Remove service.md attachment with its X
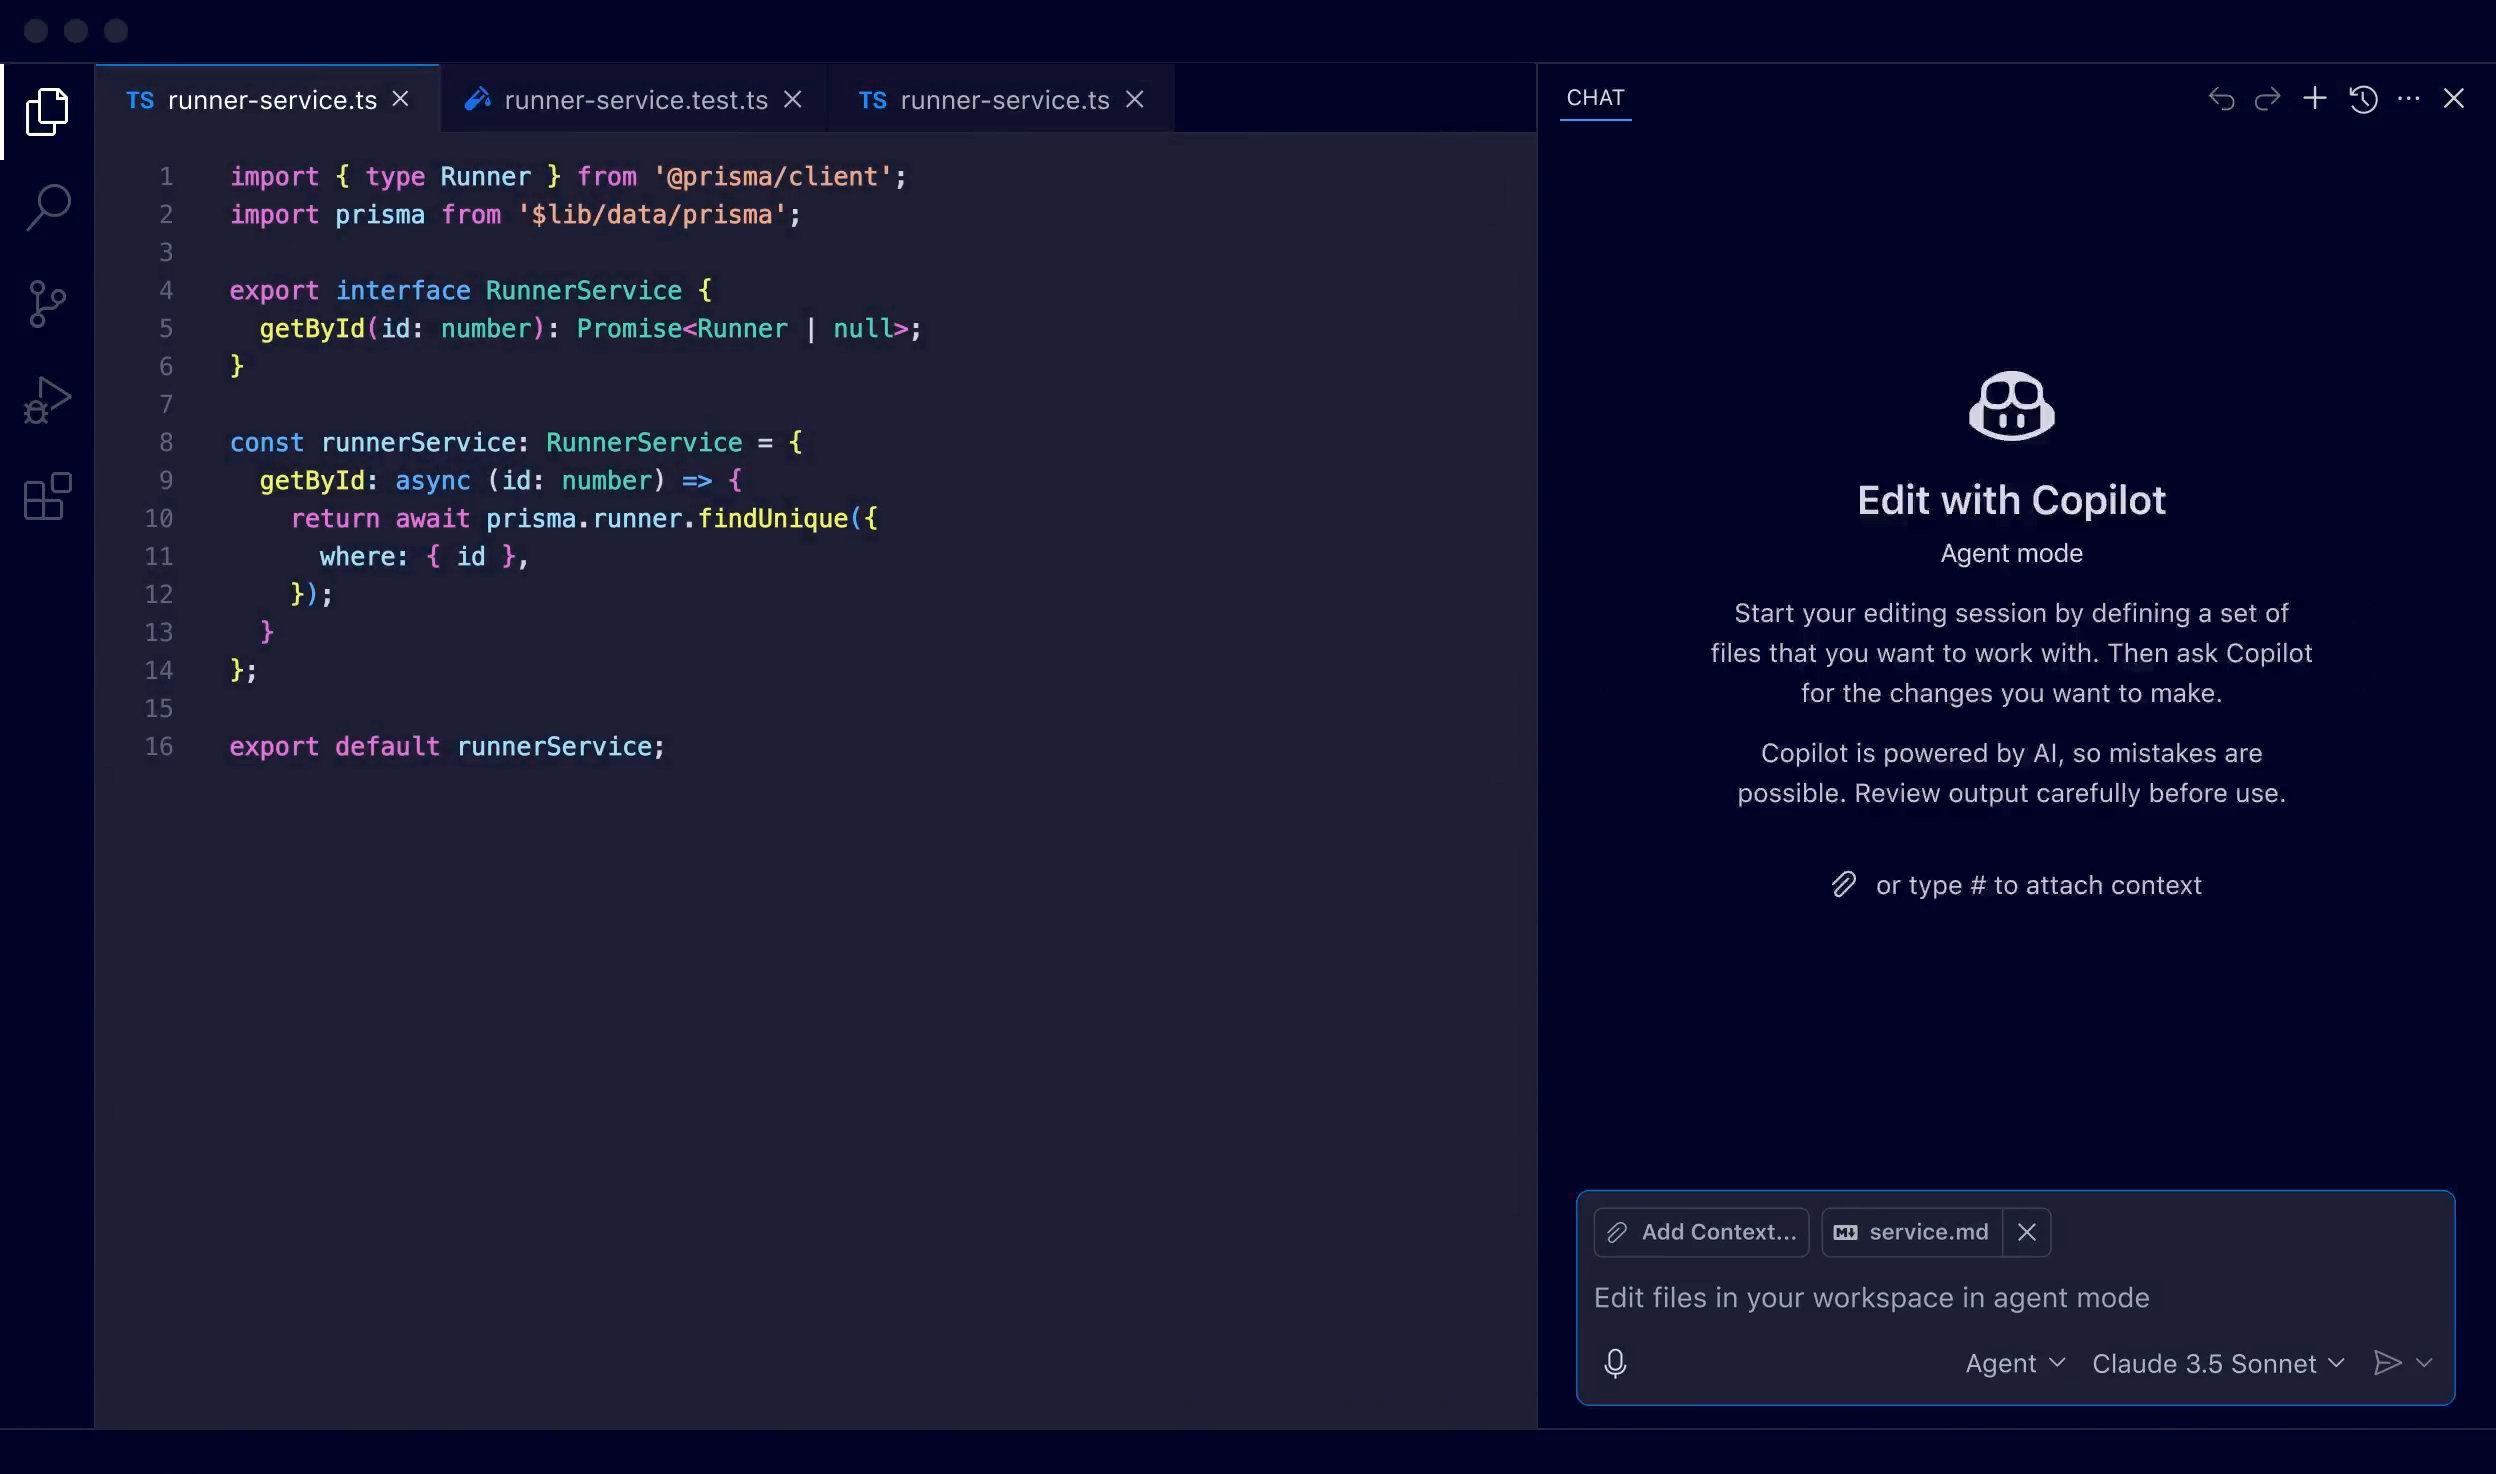 (2028, 1231)
